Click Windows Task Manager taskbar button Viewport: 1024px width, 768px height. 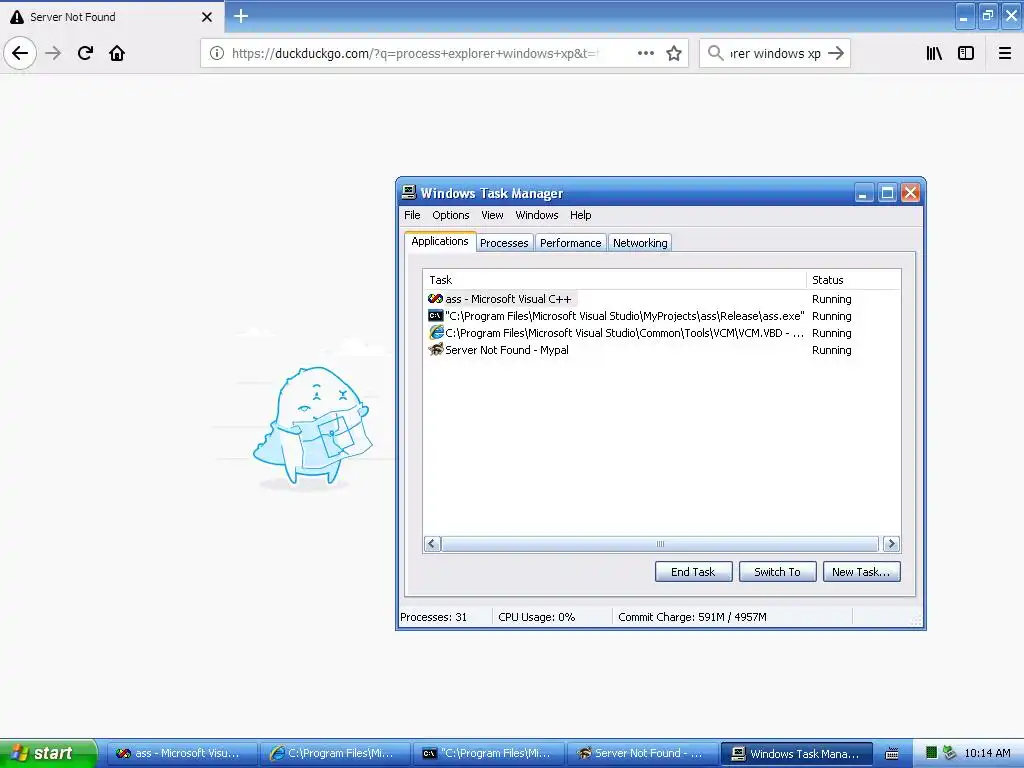click(x=797, y=753)
